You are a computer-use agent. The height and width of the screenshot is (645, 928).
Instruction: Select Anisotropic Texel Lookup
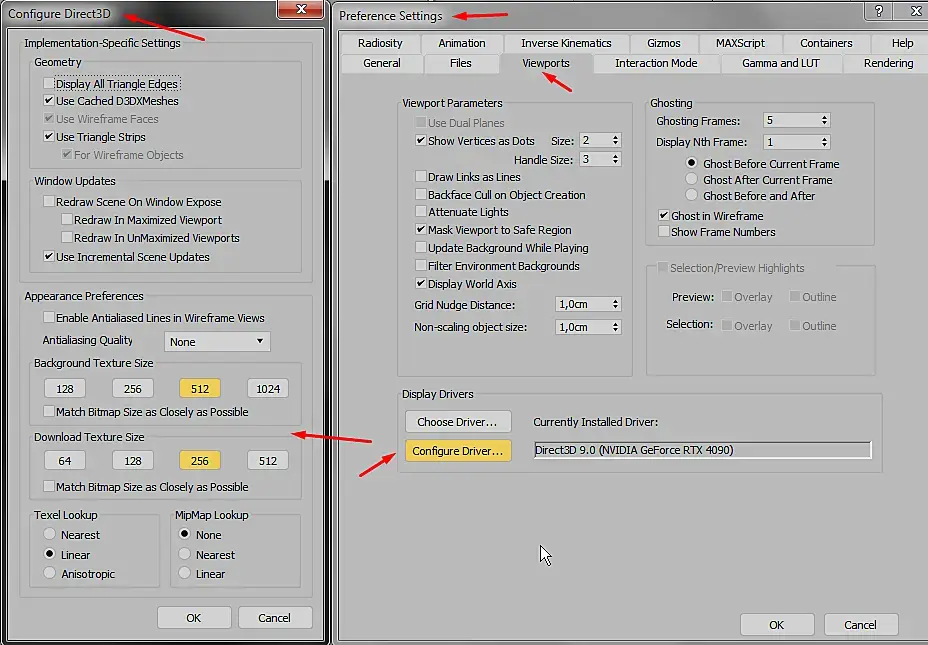coord(50,573)
